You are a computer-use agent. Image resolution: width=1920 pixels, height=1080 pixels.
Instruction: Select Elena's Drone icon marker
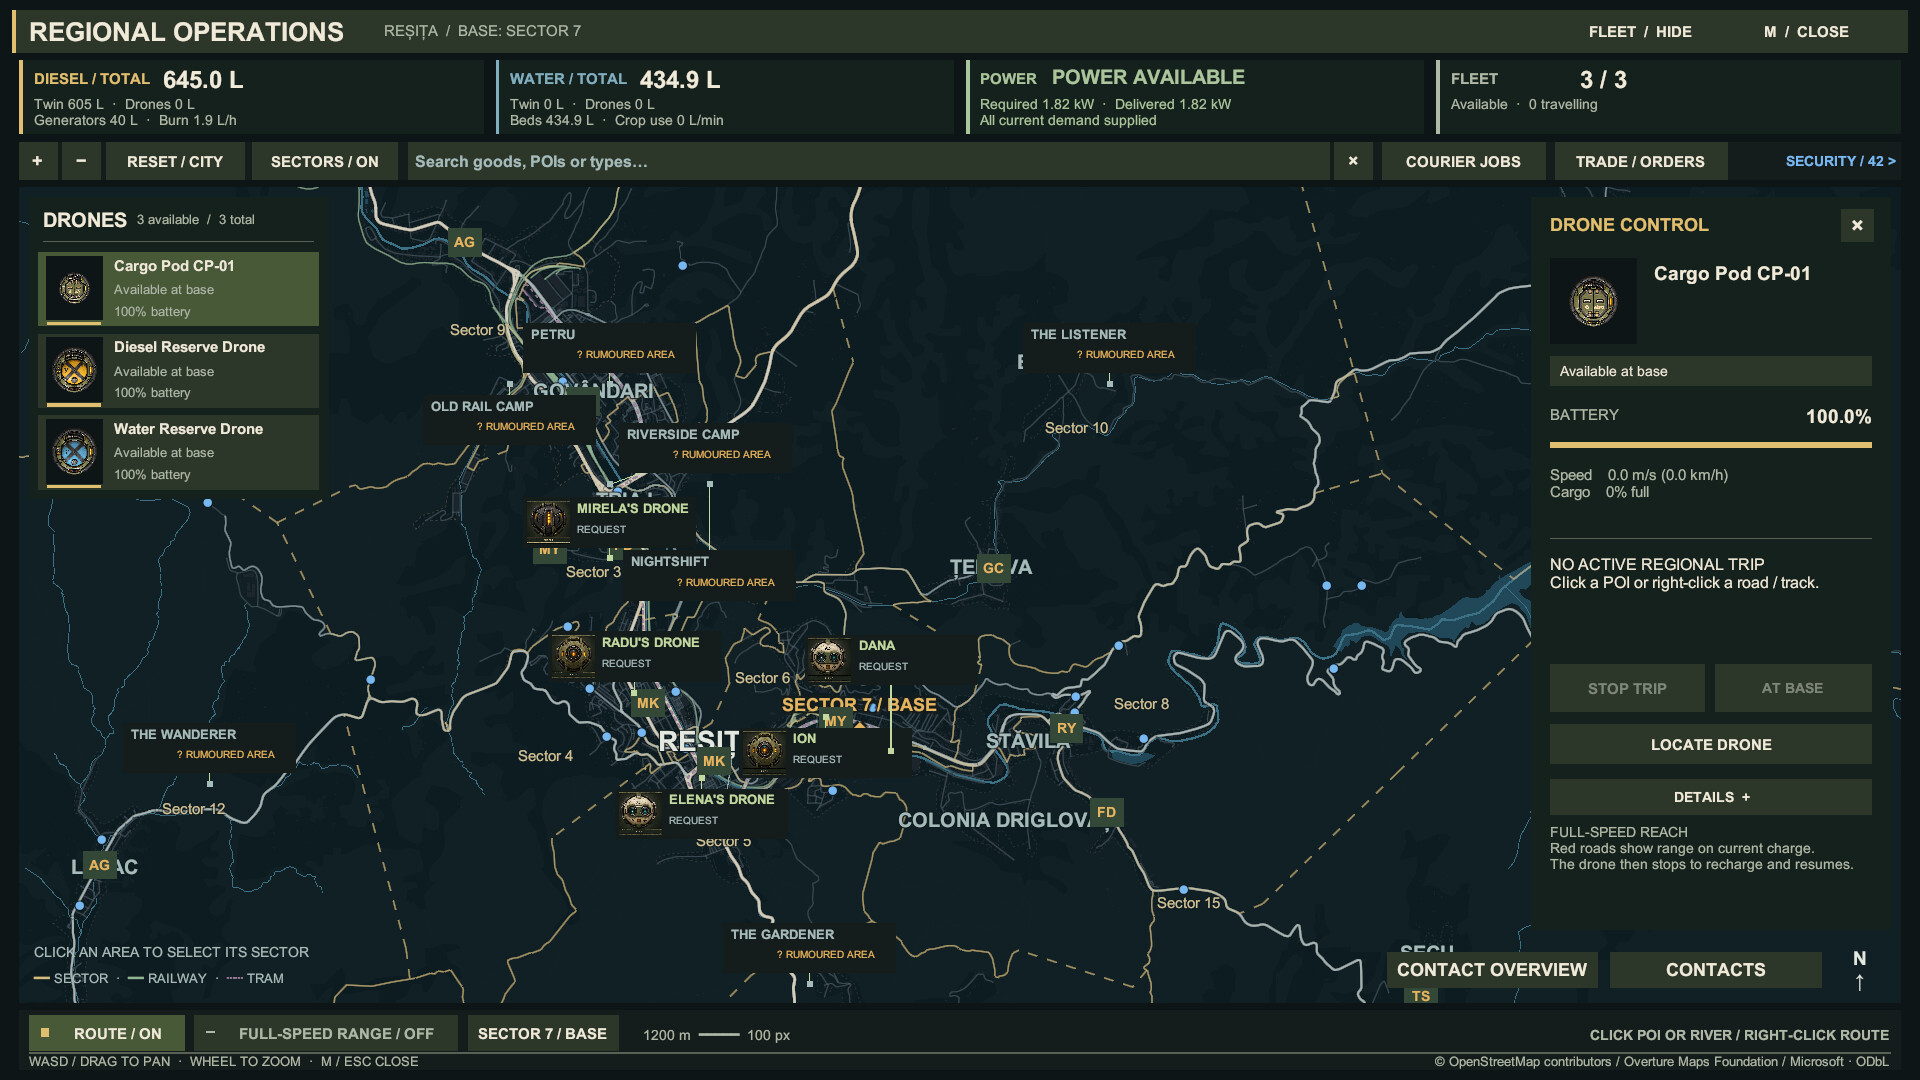click(x=639, y=812)
